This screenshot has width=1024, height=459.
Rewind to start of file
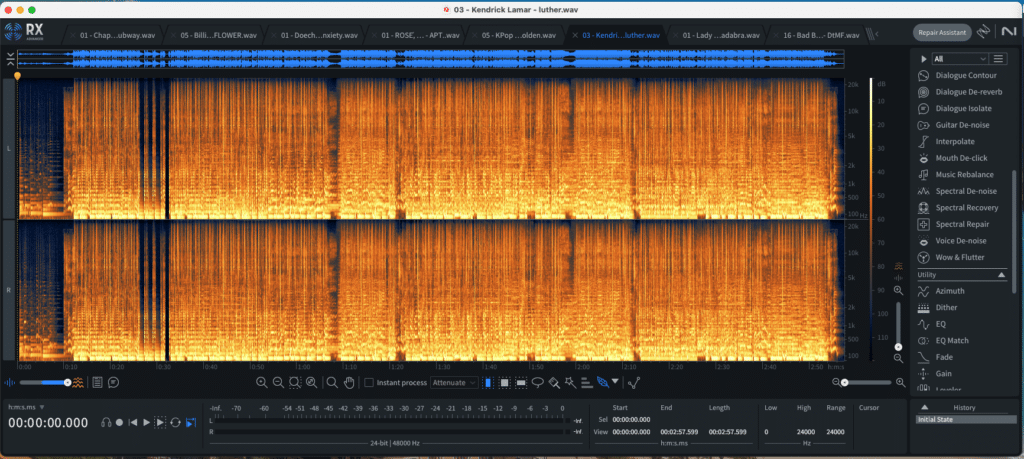(133, 422)
